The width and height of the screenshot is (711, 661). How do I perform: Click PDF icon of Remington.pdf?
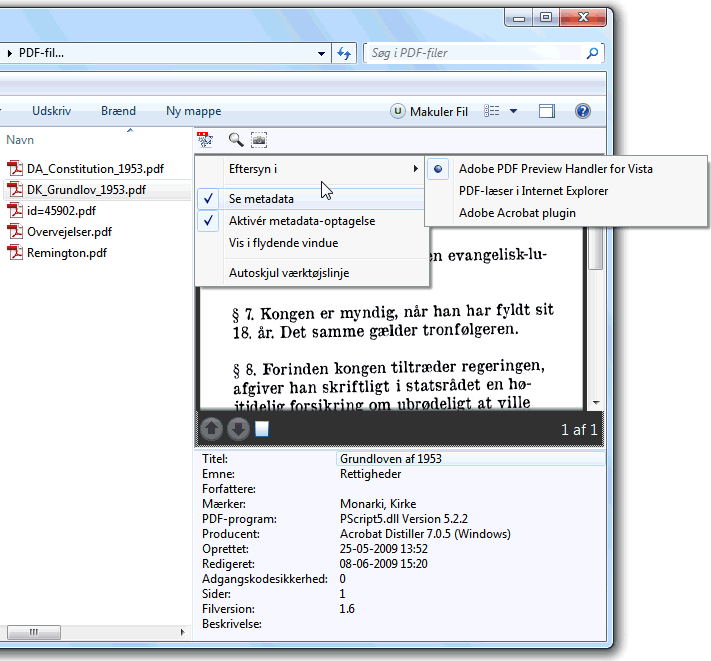pyautogui.click(x=15, y=253)
